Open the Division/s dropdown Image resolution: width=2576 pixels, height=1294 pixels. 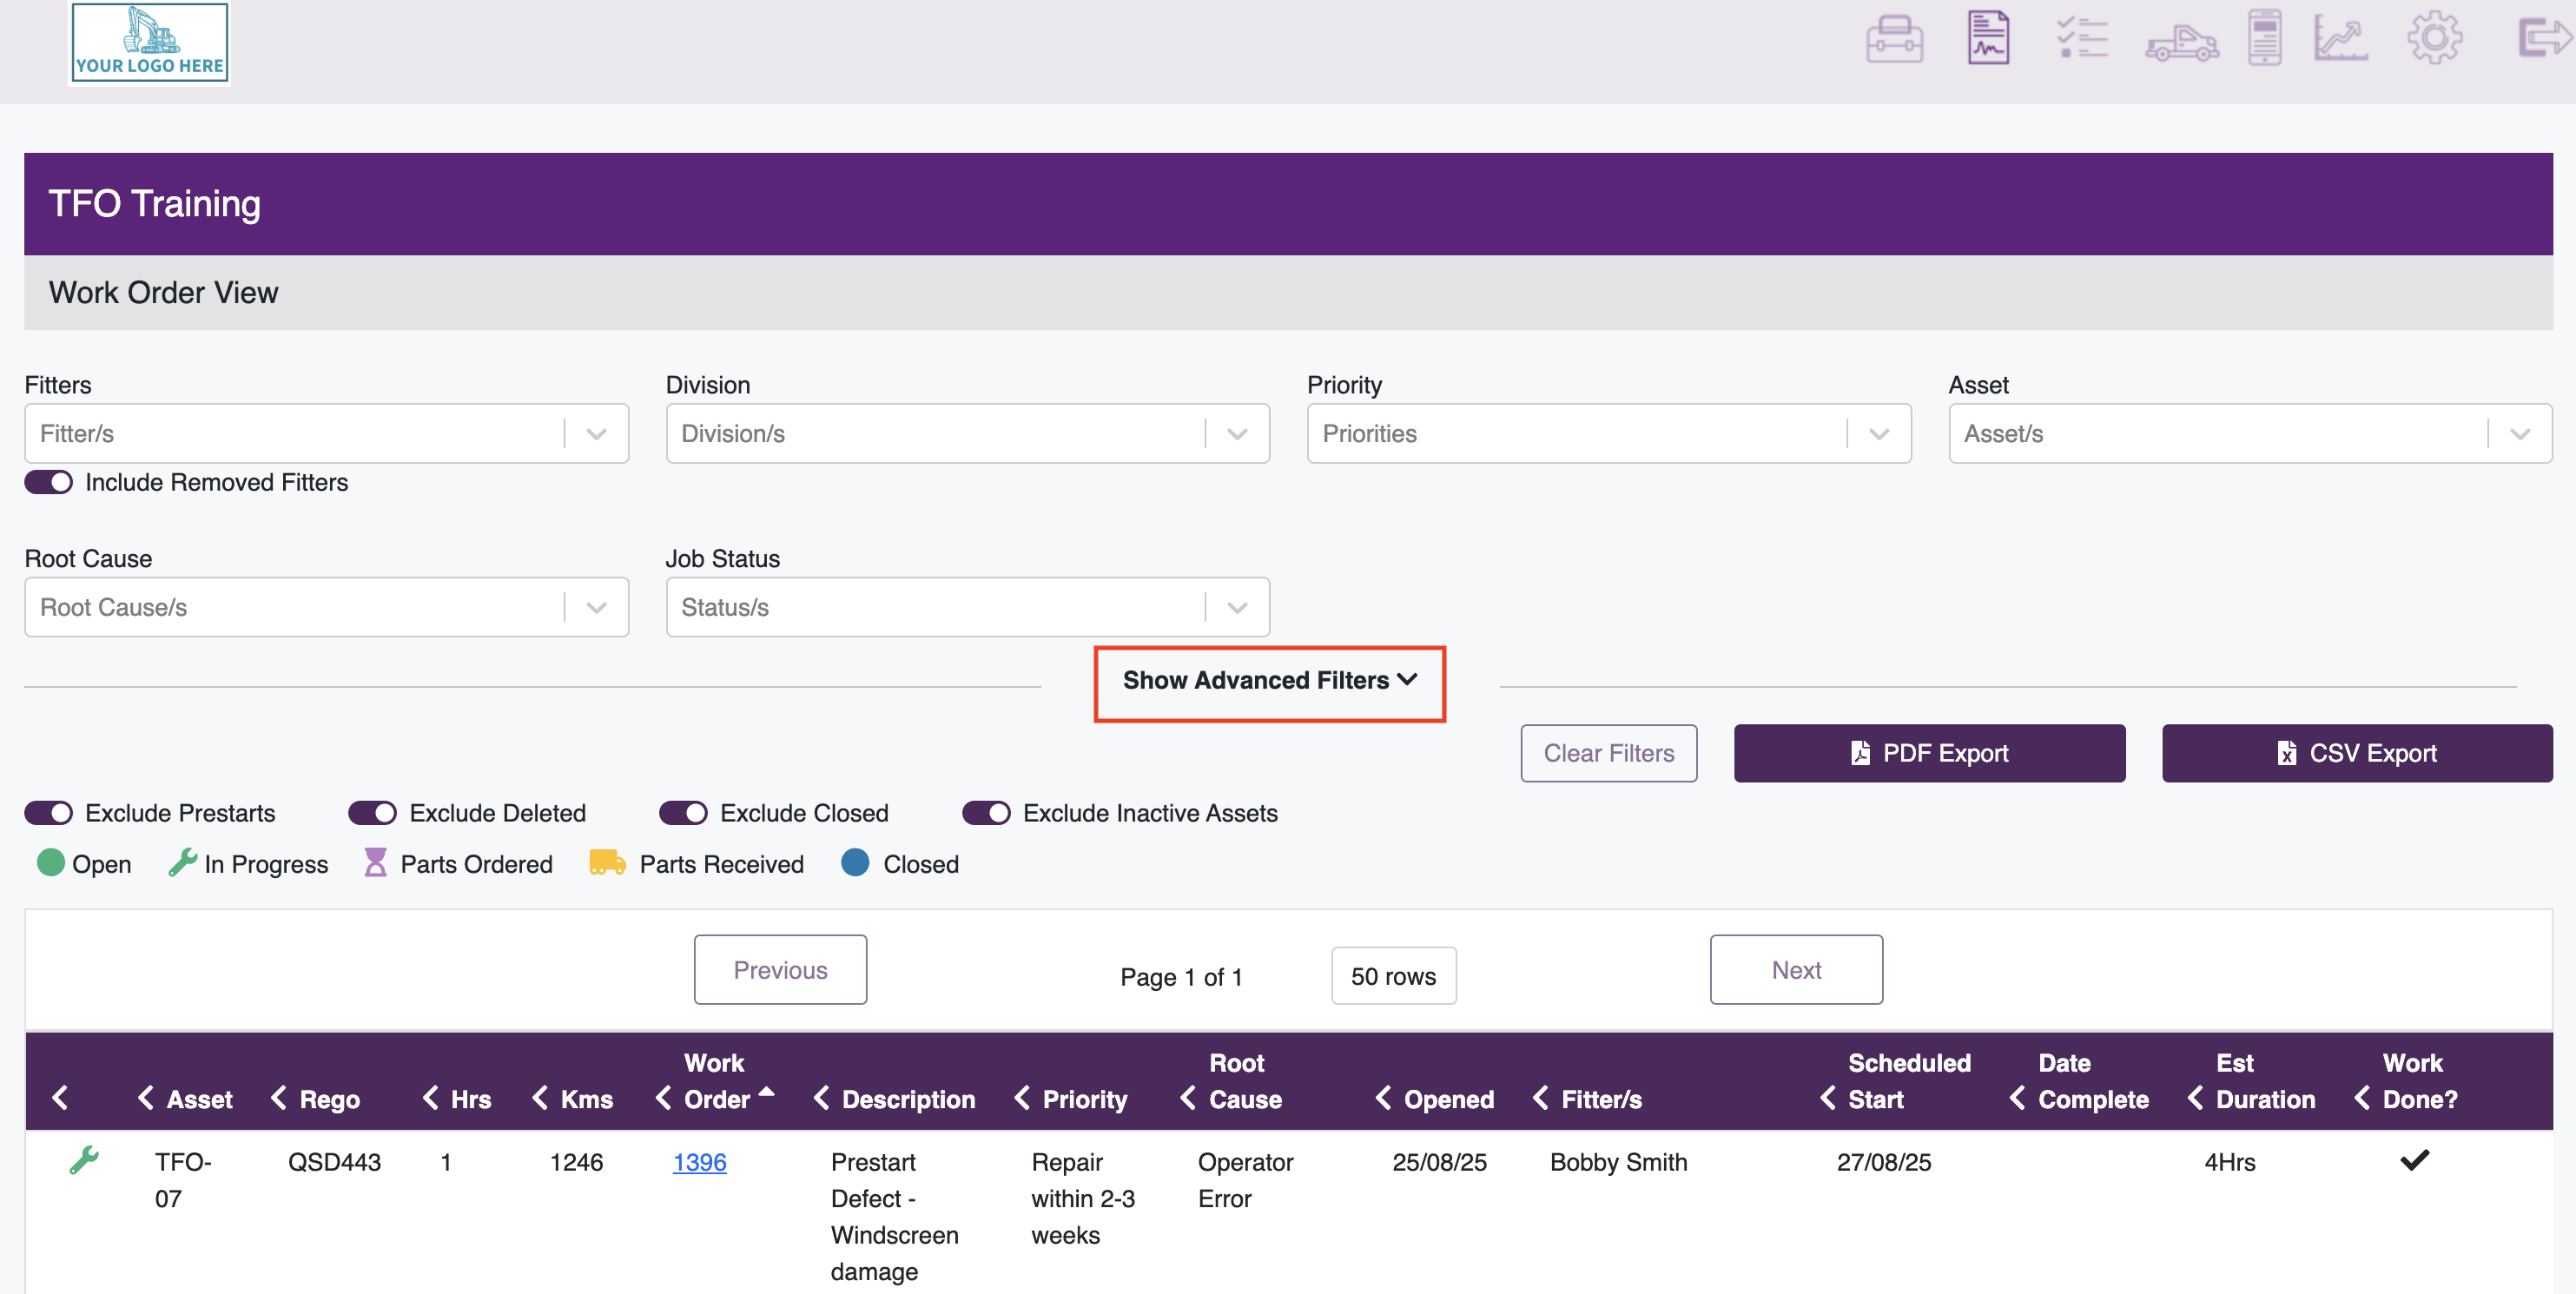pos(968,433)
